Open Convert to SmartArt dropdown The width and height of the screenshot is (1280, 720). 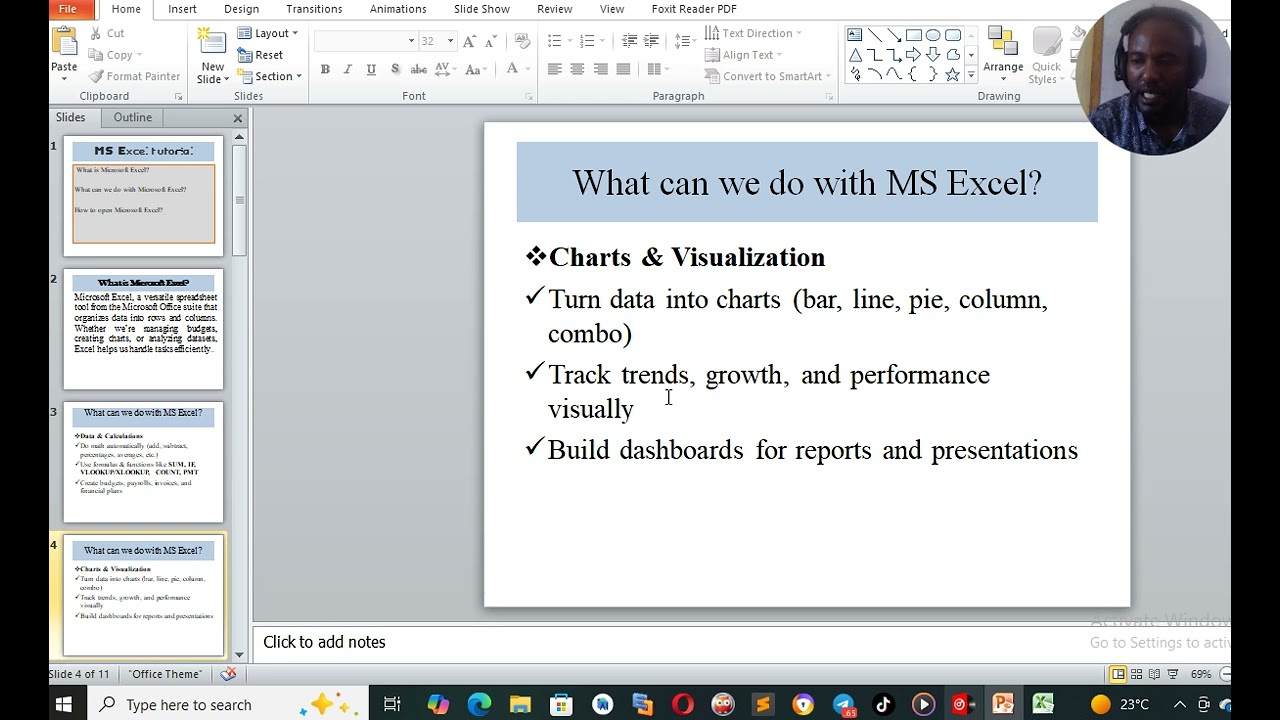pos(768,76)
